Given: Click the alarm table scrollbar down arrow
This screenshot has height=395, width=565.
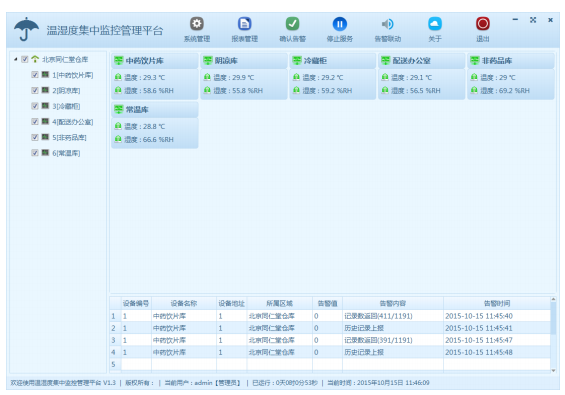Looking at the screenshot, I should point(553,370).
